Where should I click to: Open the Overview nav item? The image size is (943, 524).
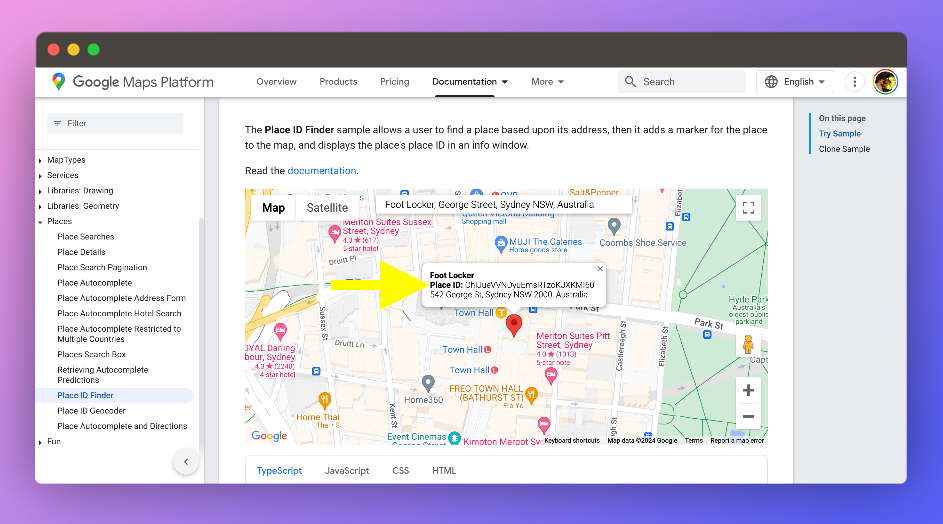[276, 82]
